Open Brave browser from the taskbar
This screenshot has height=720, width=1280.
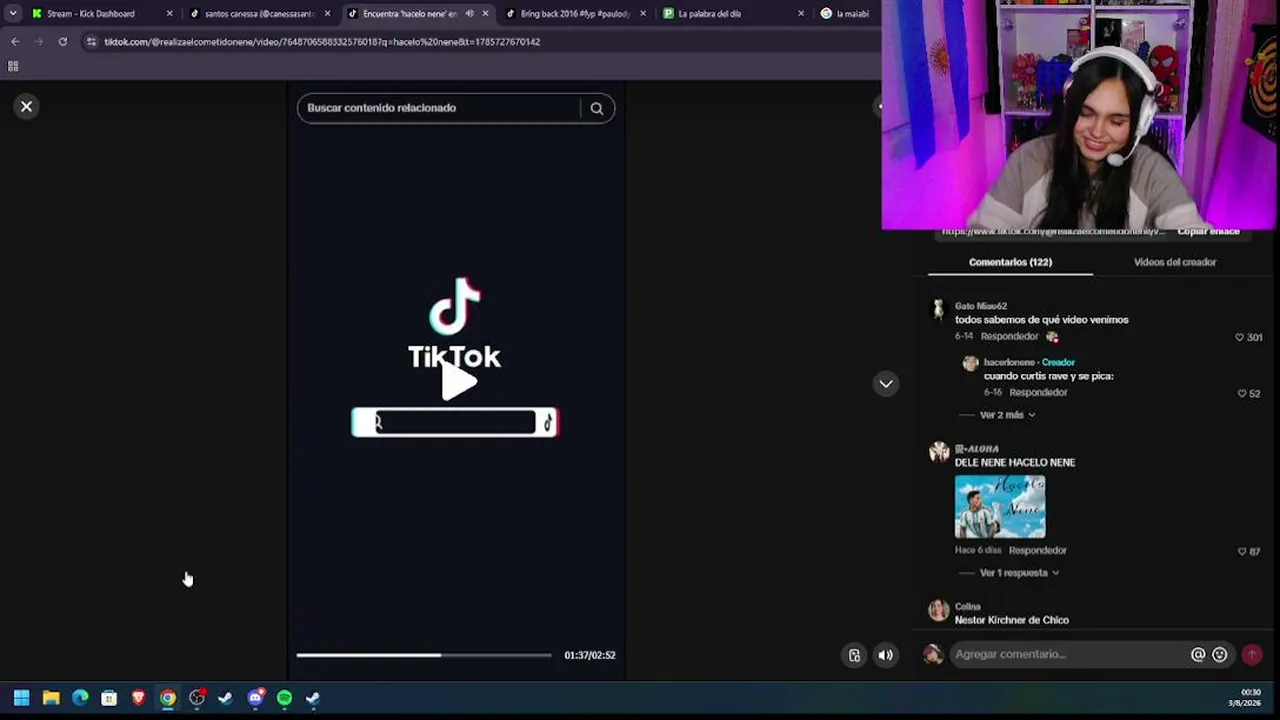pyautogui.click(x=138, y=698)
